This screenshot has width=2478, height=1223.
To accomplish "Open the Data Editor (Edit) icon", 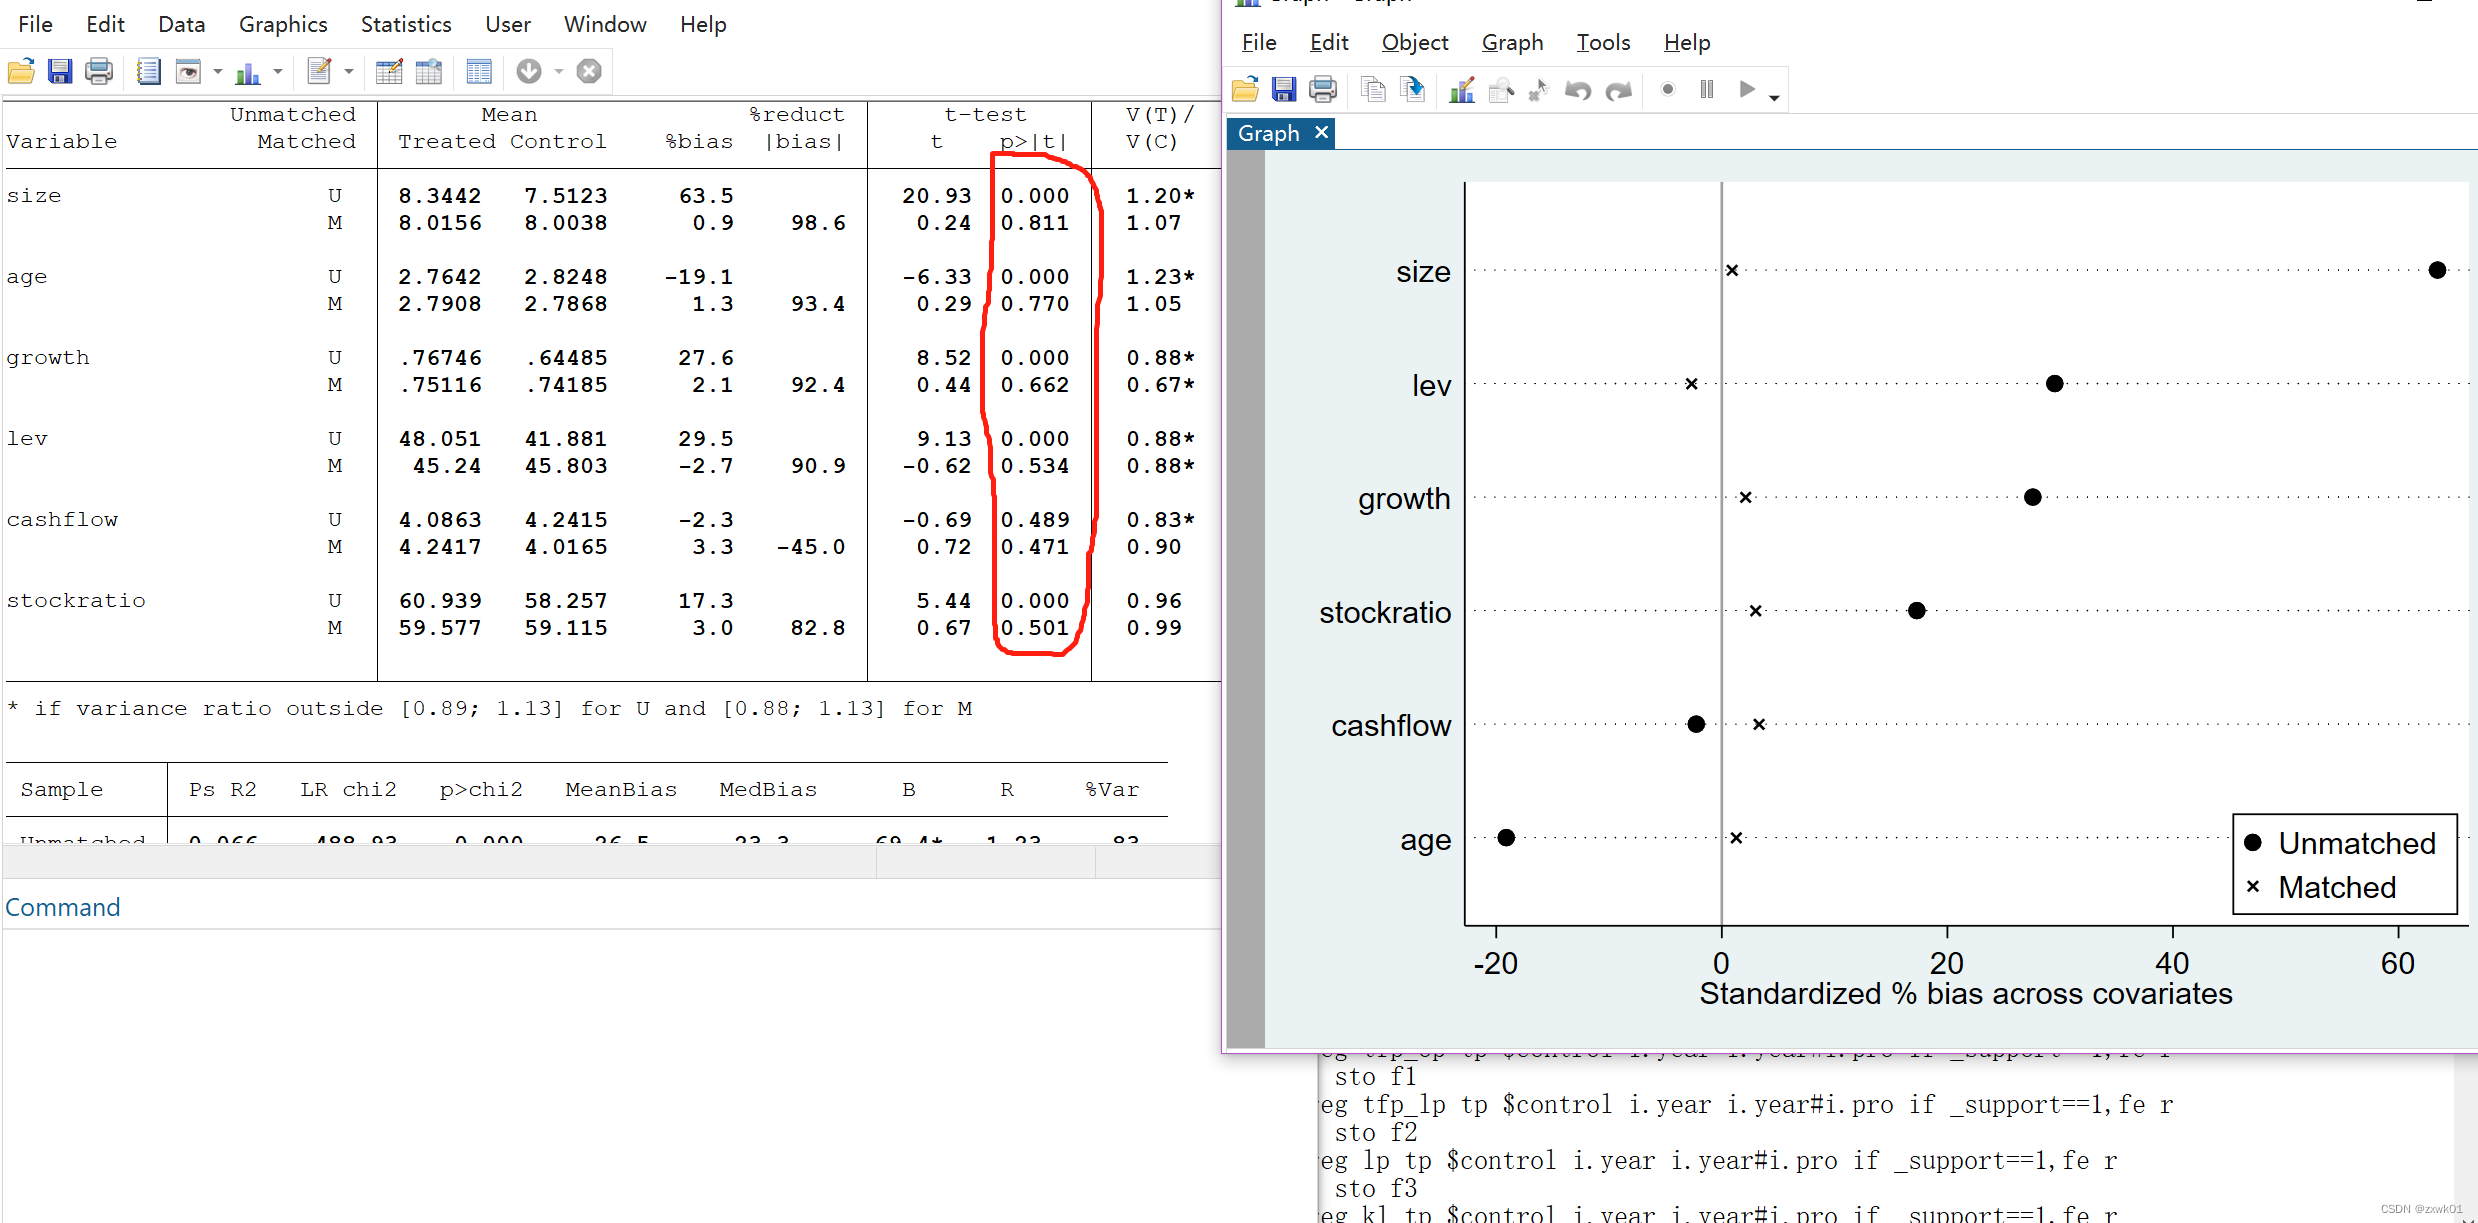I will 389,71.
